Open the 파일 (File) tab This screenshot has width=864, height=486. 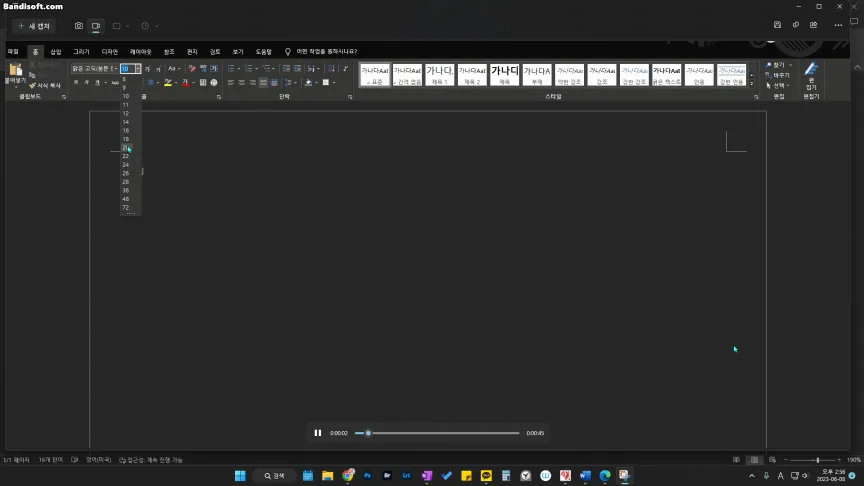pos(13,52)
